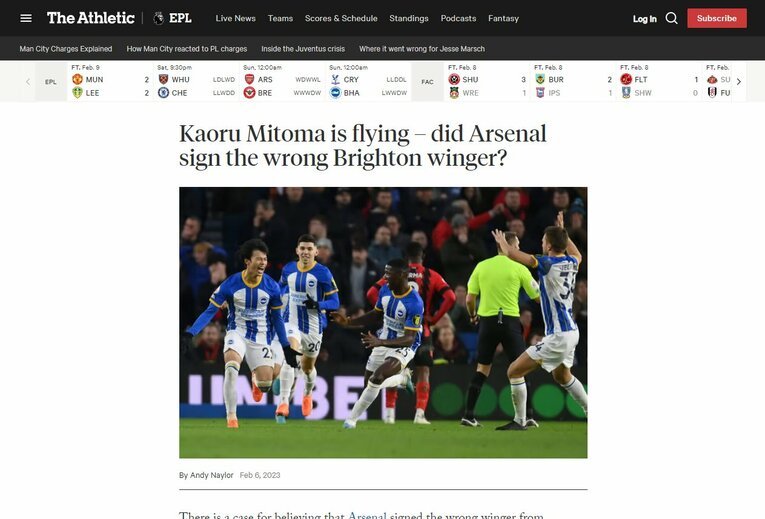Image resolution: width=765 pixels, height=519 pixels.
Task: Click the Sheffield United crest in scores
Action: click(x=454, y=80)
